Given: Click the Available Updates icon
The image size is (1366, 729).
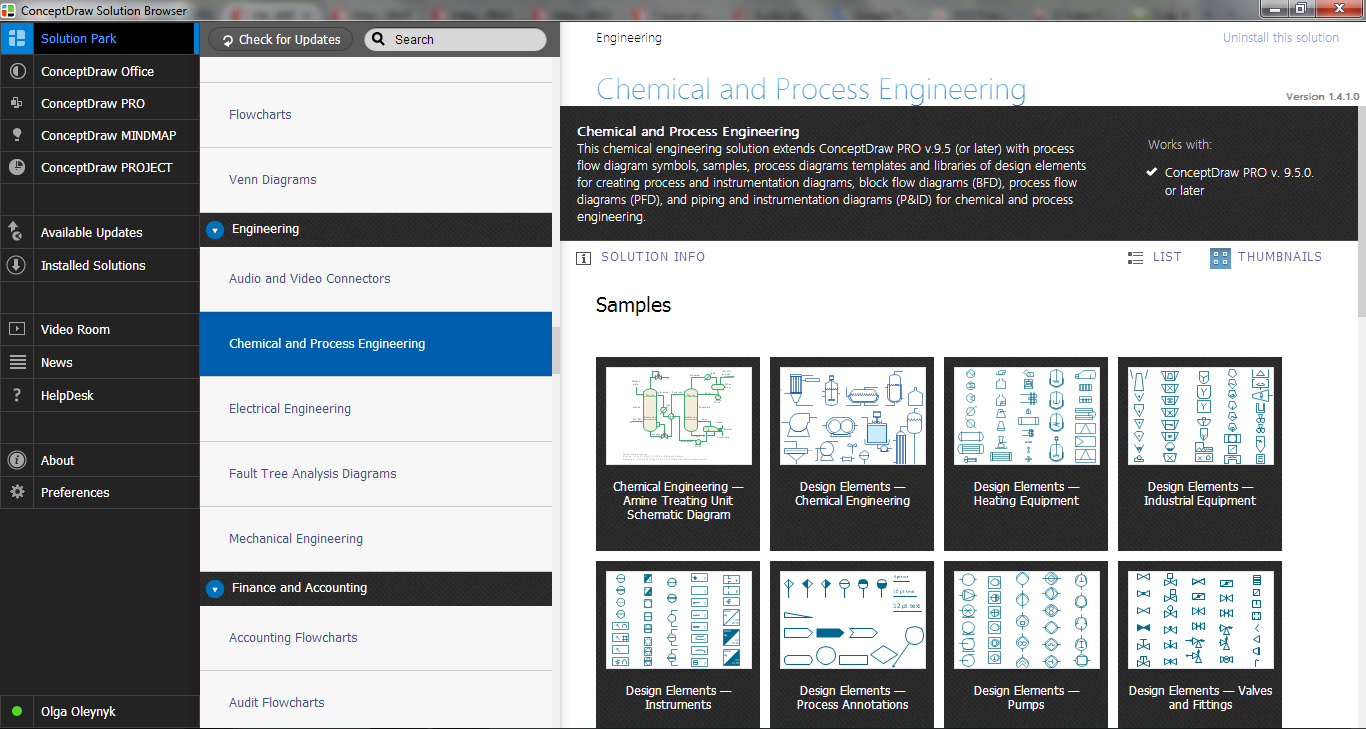Looking at the screenshot, I should point(17,232).
